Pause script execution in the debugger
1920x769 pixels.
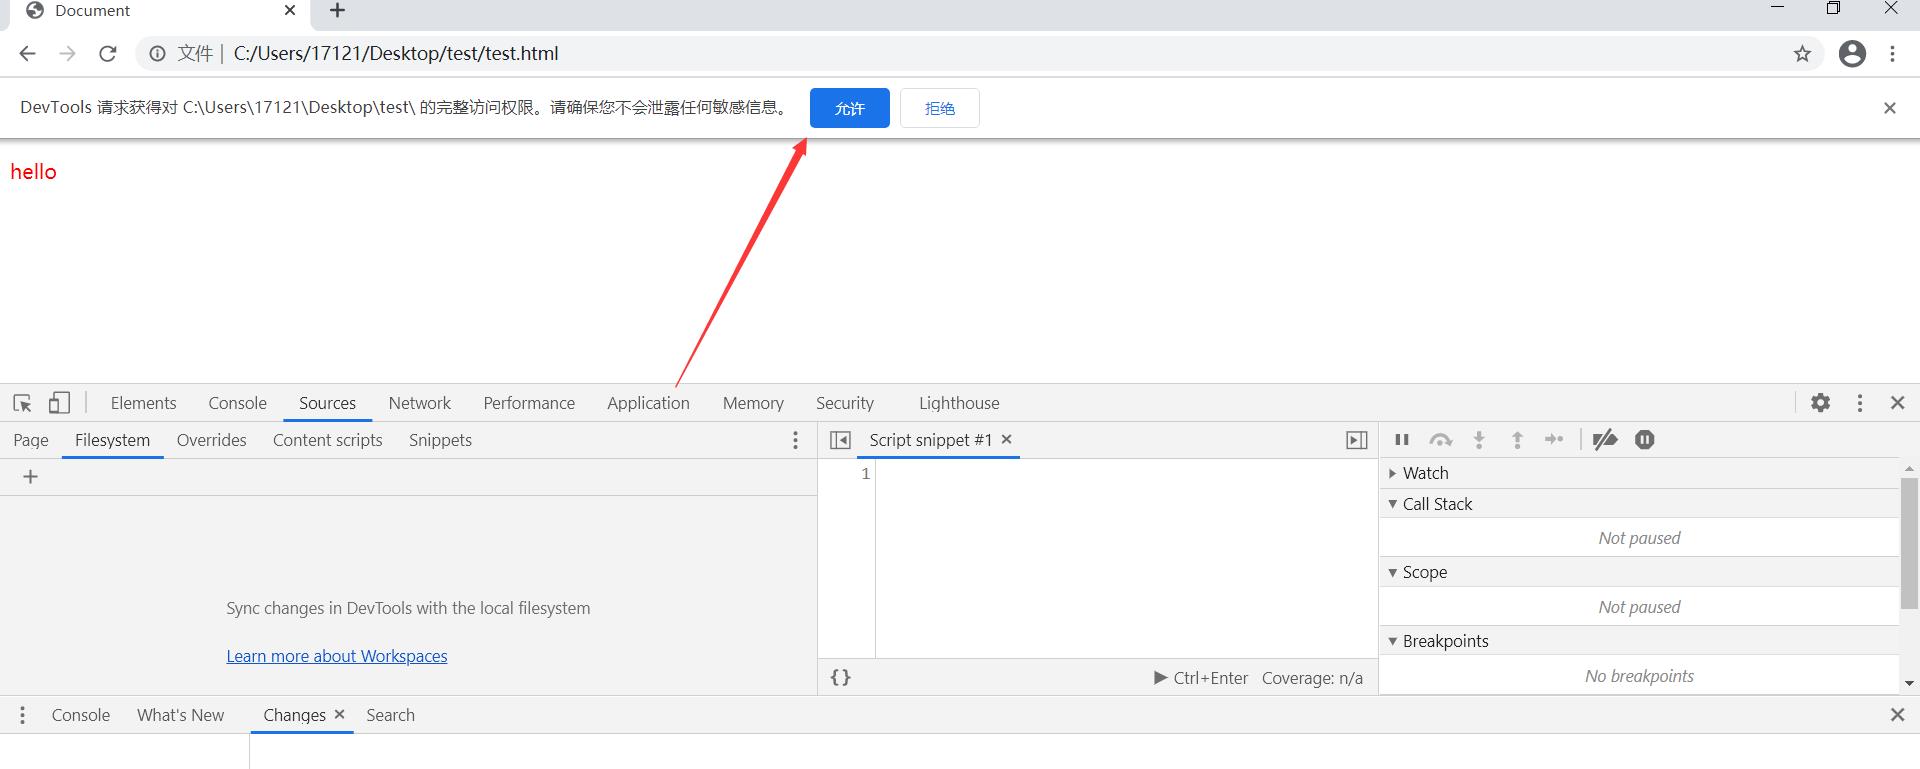(x=1402, y=440)
